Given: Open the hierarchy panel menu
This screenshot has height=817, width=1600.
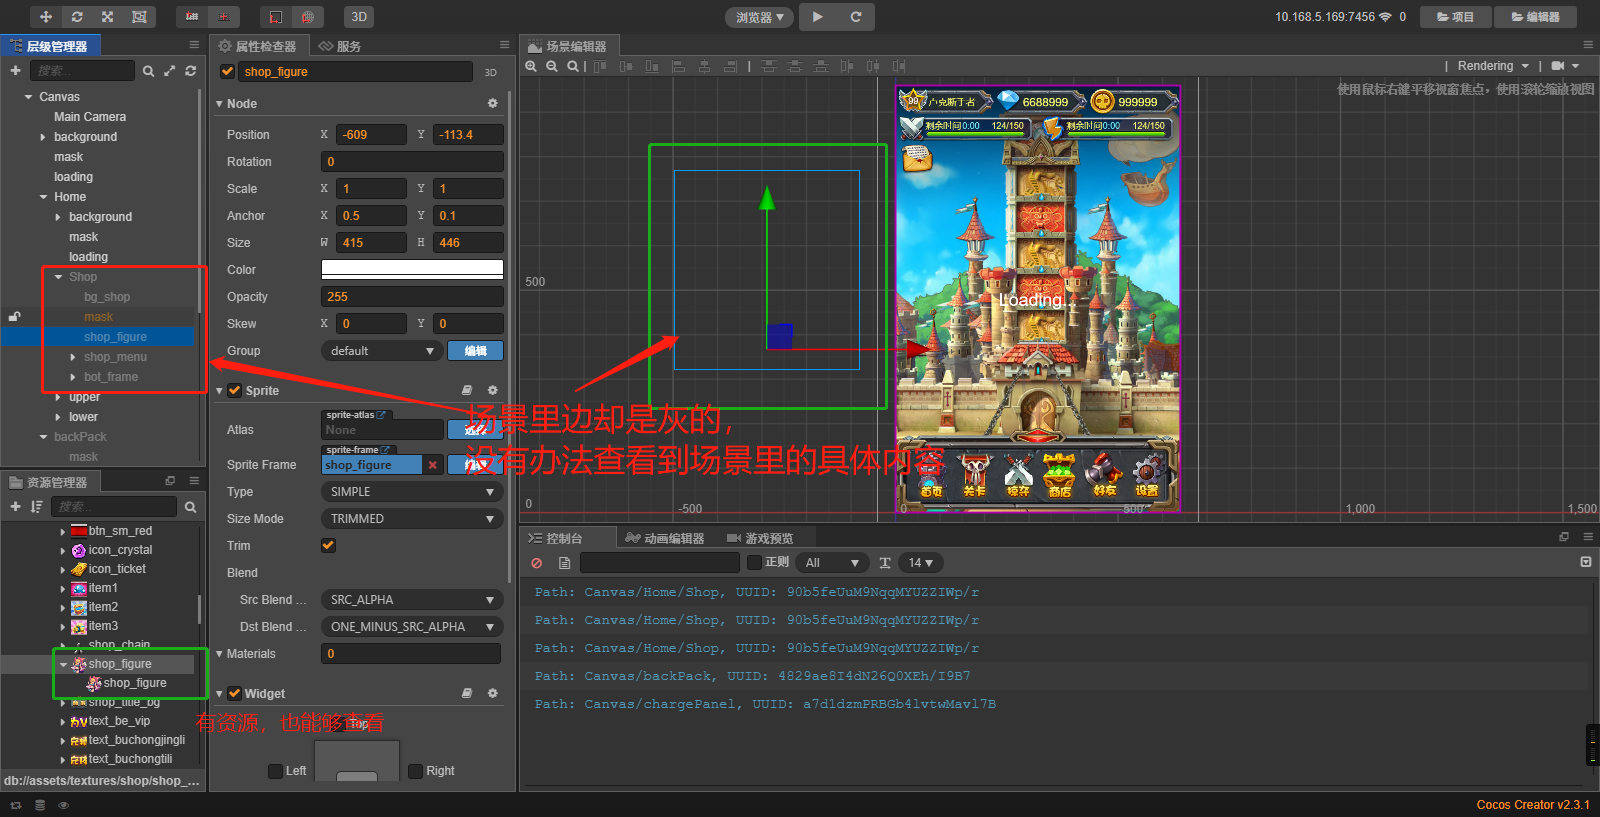Looking at the screenshot, I should pyautogui.click(x=194, y=45).
